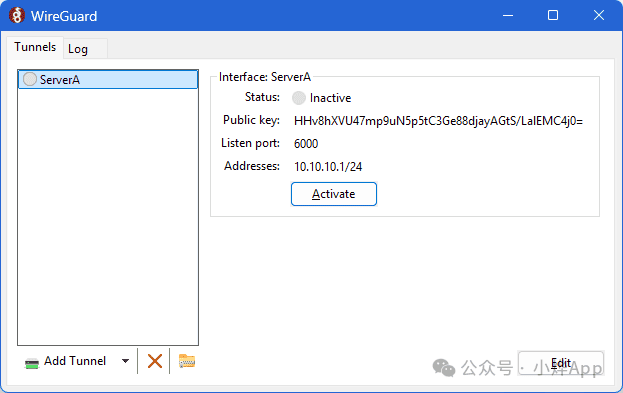Open the Add Tunnel dropdown arrow
This screenshot has height=393, width=623.
point(126,361)
